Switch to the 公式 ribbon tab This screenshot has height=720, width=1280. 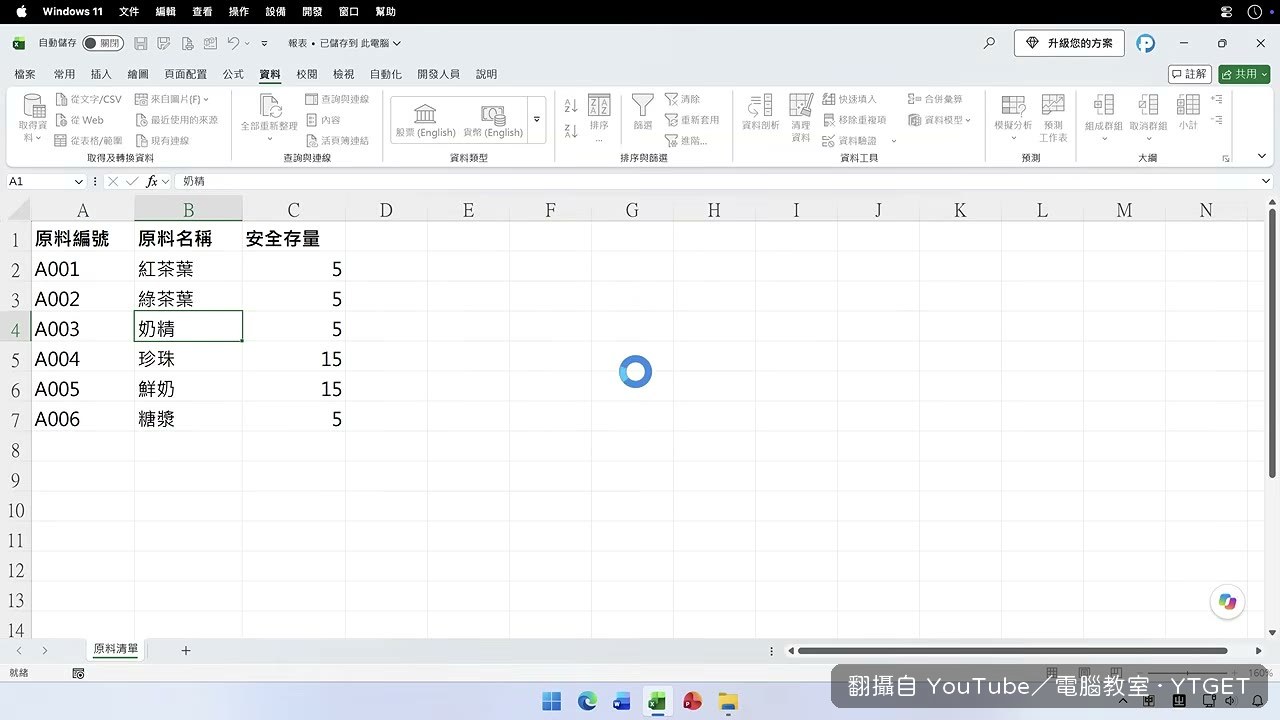[233, 74]
